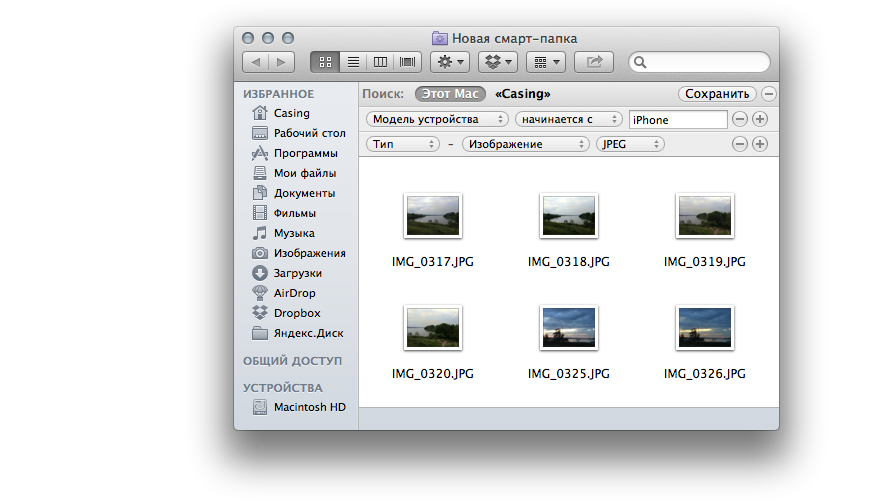Add a rule with Тип row plus
The image size is (892, 501).
point(760,144)
